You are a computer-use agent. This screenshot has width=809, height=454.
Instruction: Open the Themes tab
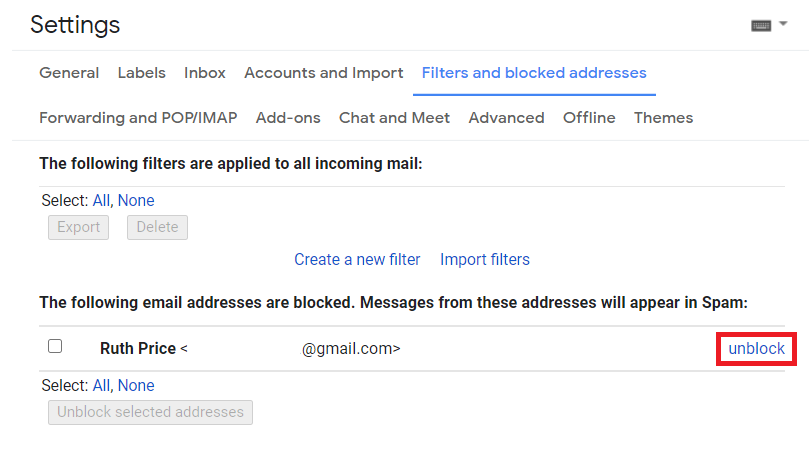tap(663, 118)
